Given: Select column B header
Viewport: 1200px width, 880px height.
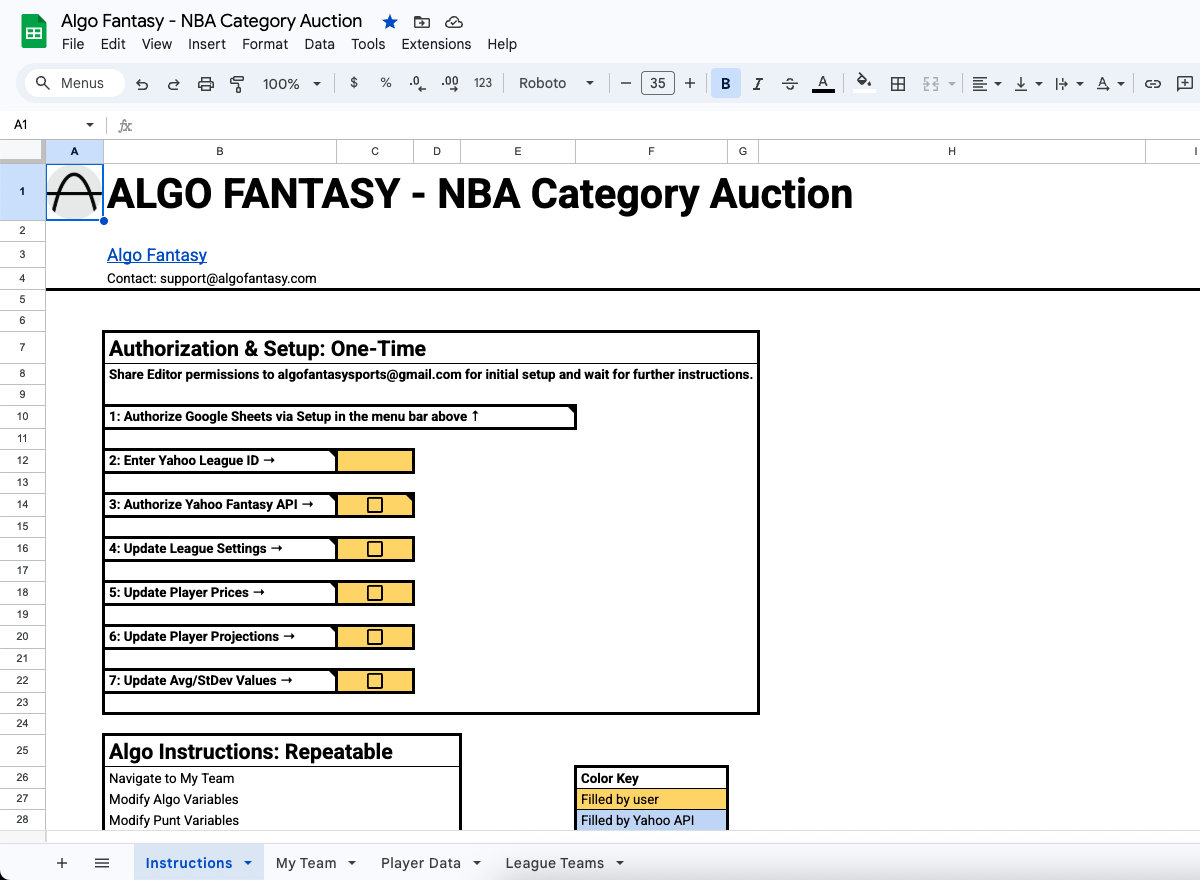Looking at the screenshot, I should click(x=220, y=151).
